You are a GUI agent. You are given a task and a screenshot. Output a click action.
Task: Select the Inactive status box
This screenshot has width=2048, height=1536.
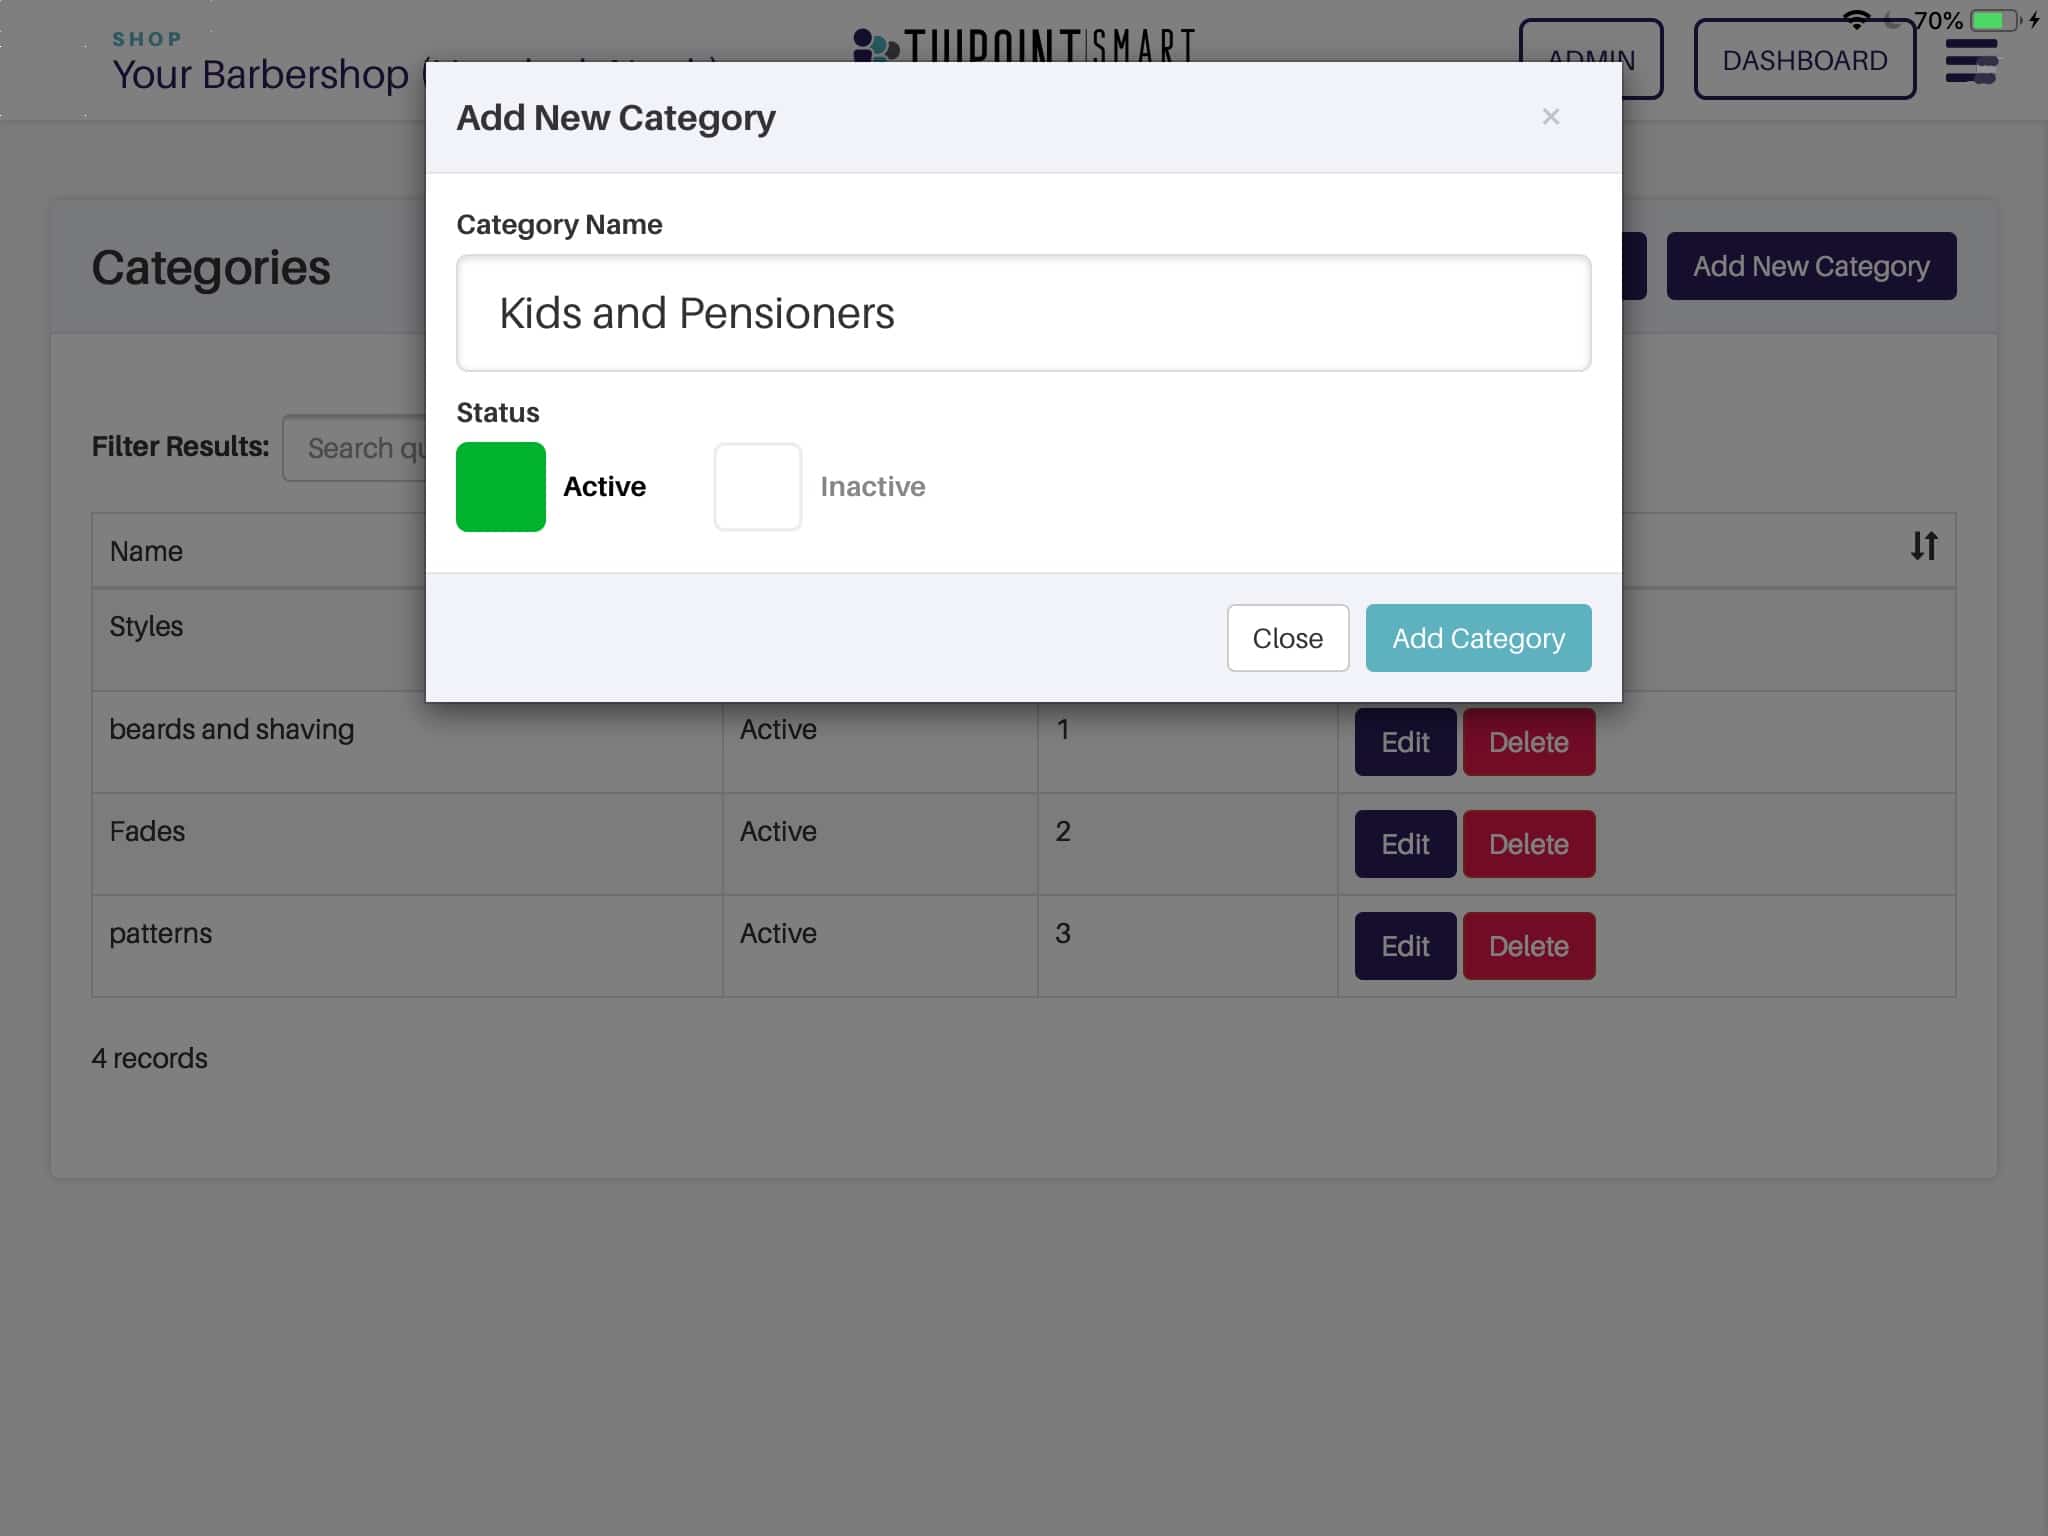click(757, 487)
